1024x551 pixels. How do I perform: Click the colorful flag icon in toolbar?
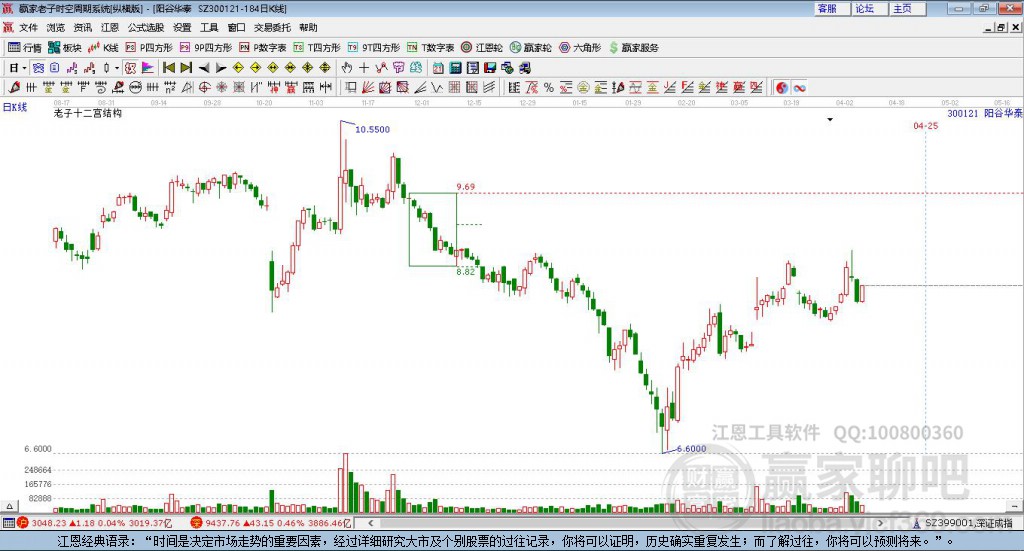coord(149,68)
